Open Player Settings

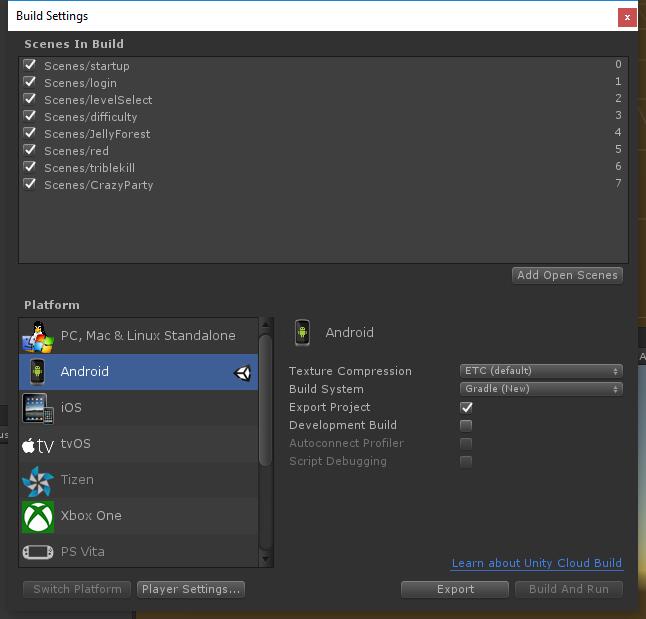[191, 589]
